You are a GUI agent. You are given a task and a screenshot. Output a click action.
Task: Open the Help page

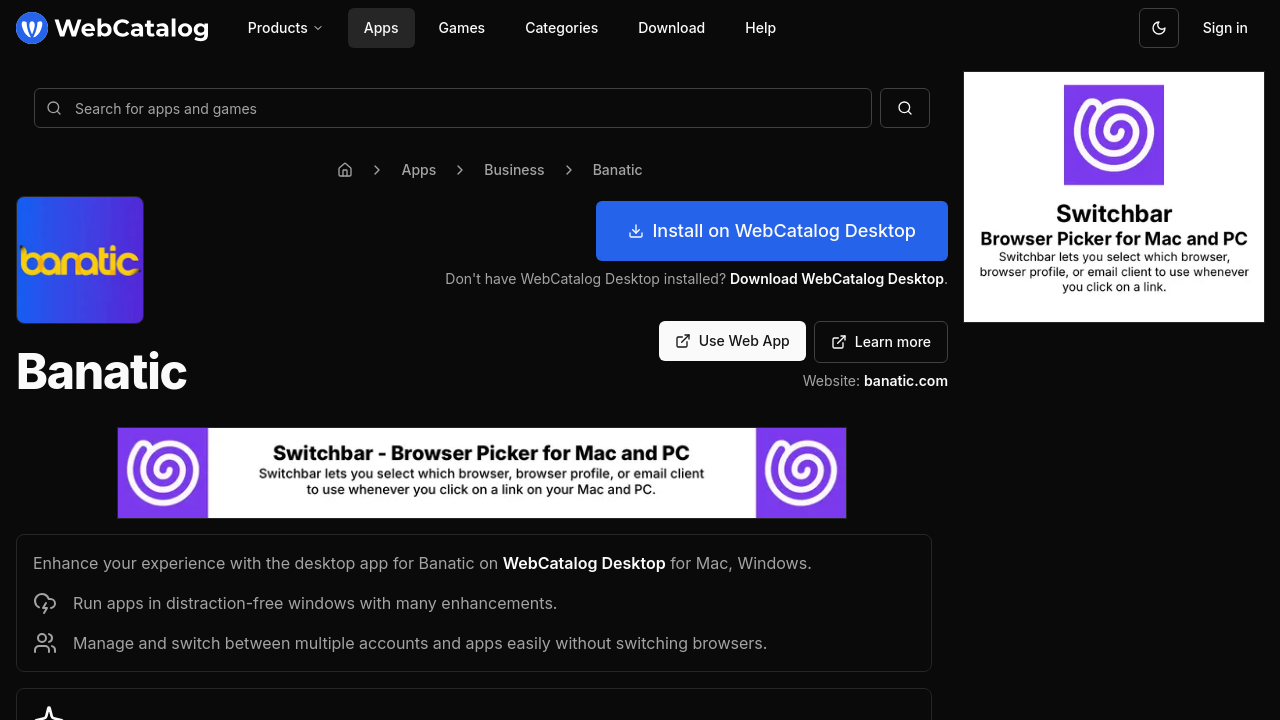760,28
